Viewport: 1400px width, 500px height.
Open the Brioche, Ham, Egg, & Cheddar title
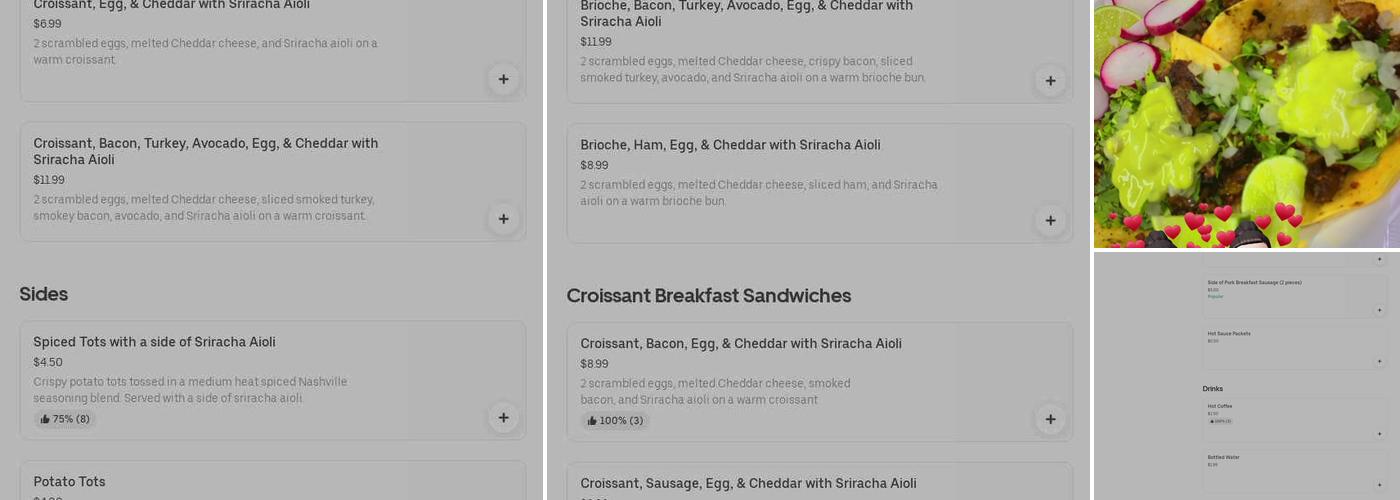pos(730,145)
